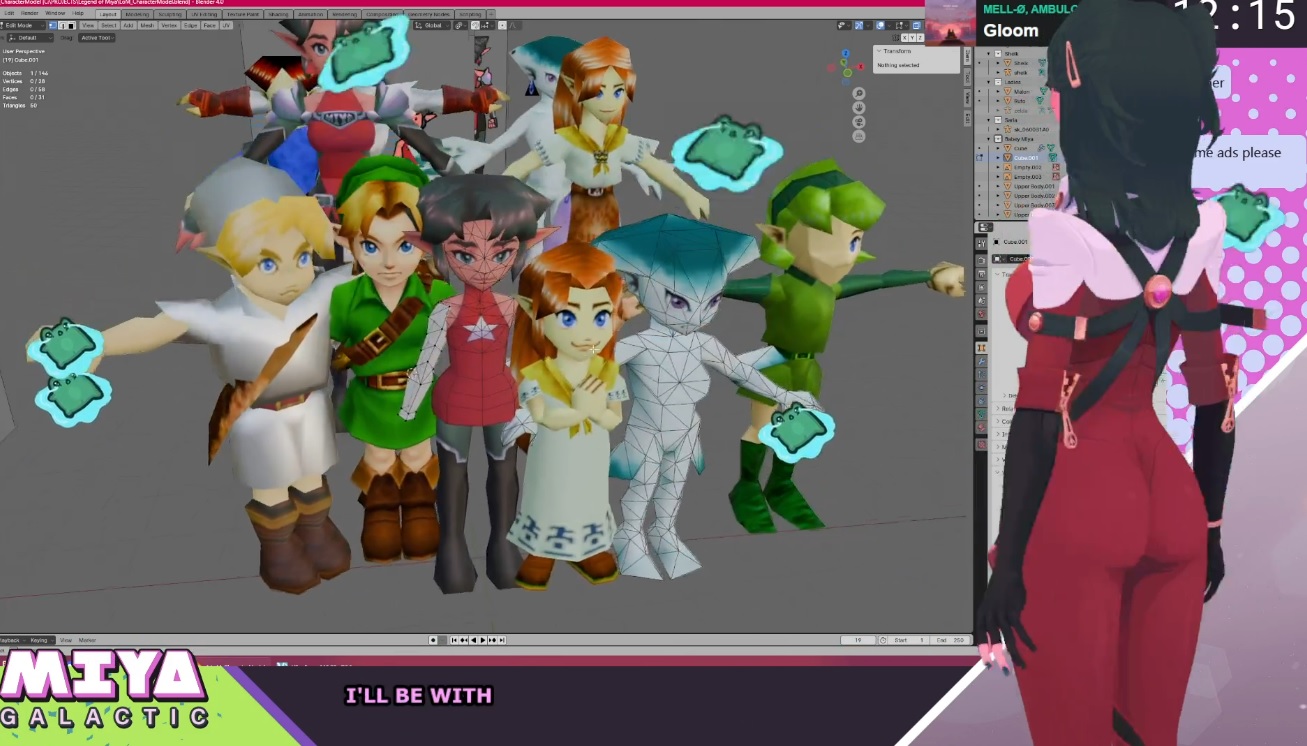This screenshot has width=1307, height=746.
Task: Switch to the Modeling workspace tab
Action: click(x=137, y=14)
